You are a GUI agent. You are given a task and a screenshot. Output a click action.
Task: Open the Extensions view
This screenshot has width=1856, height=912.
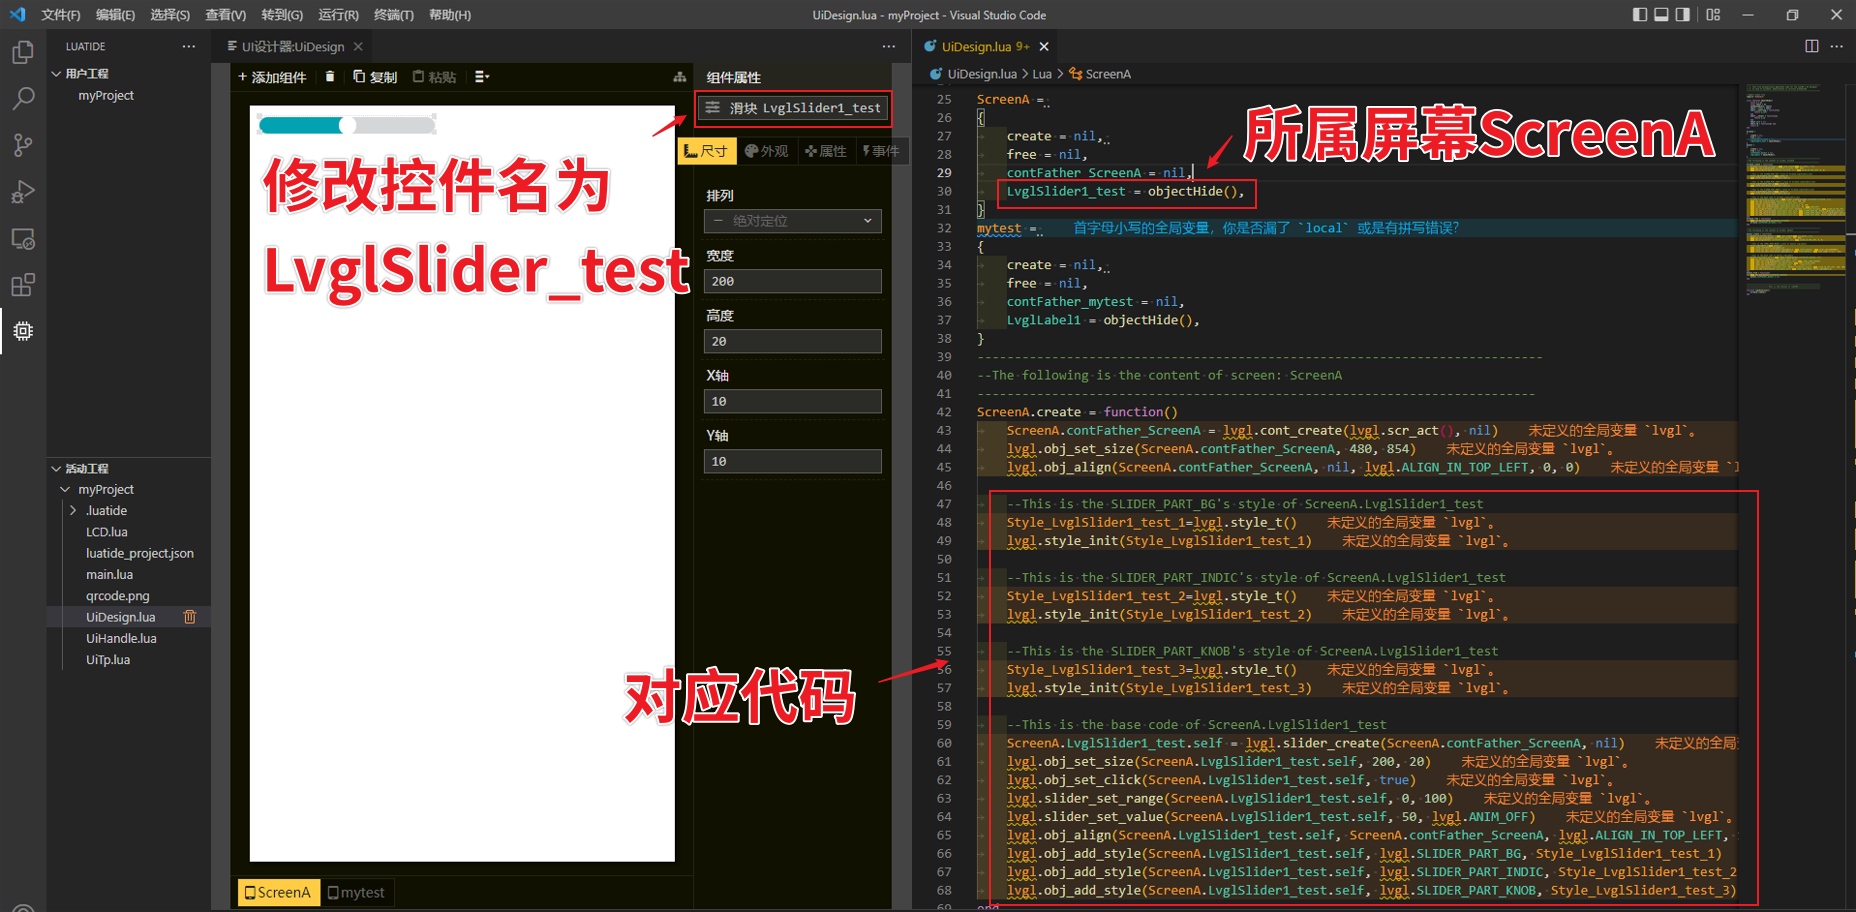tap(23, 285)
